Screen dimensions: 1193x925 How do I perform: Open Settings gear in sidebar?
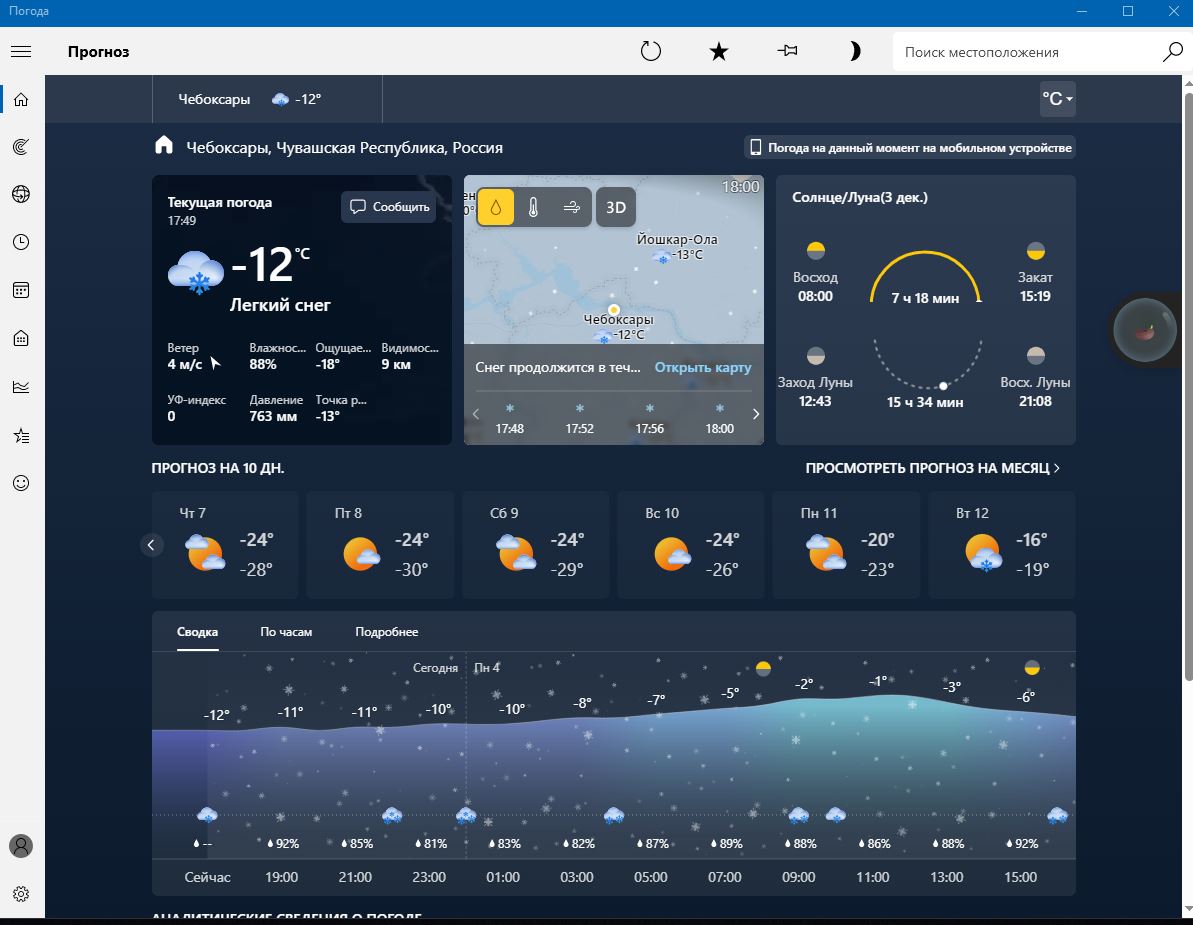coord(21,894)
